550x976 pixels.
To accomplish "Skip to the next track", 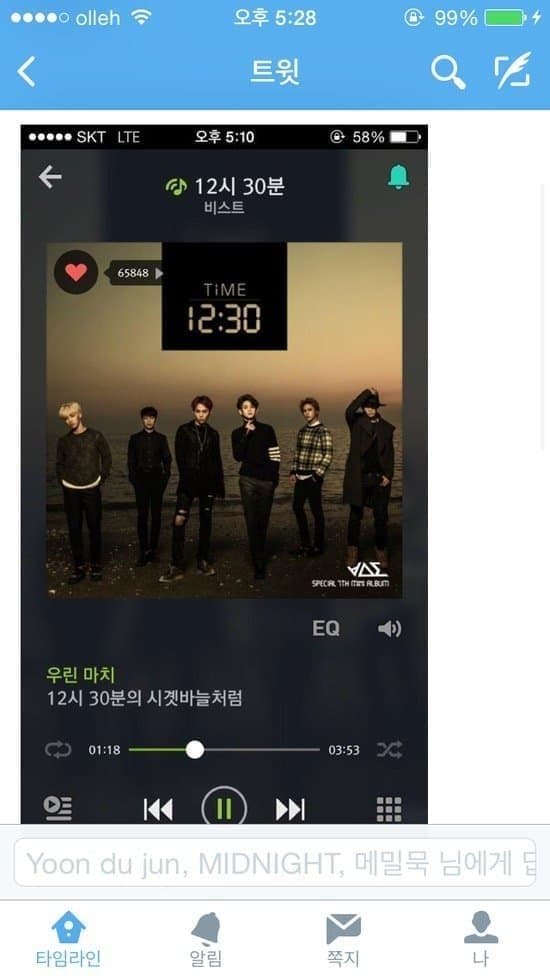I will [x=290, y=809].
